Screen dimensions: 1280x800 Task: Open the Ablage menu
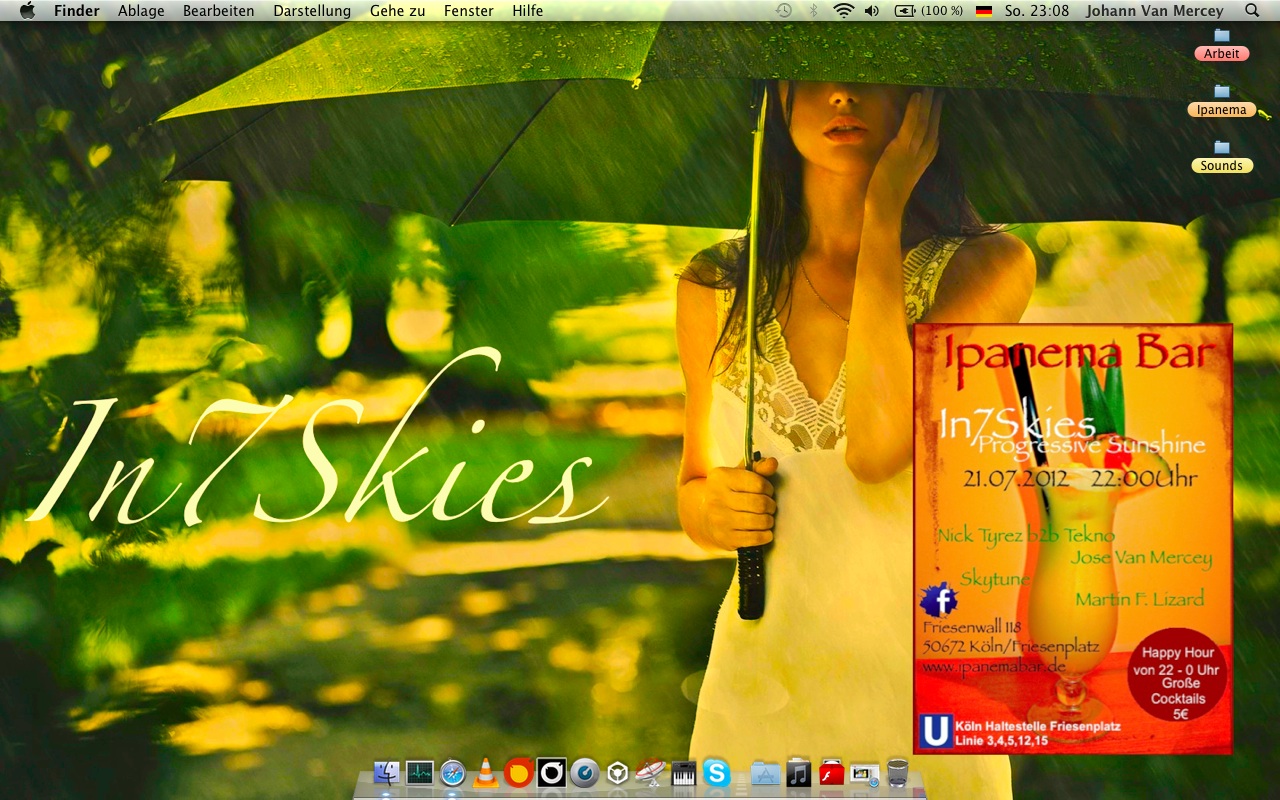(141, 11)
